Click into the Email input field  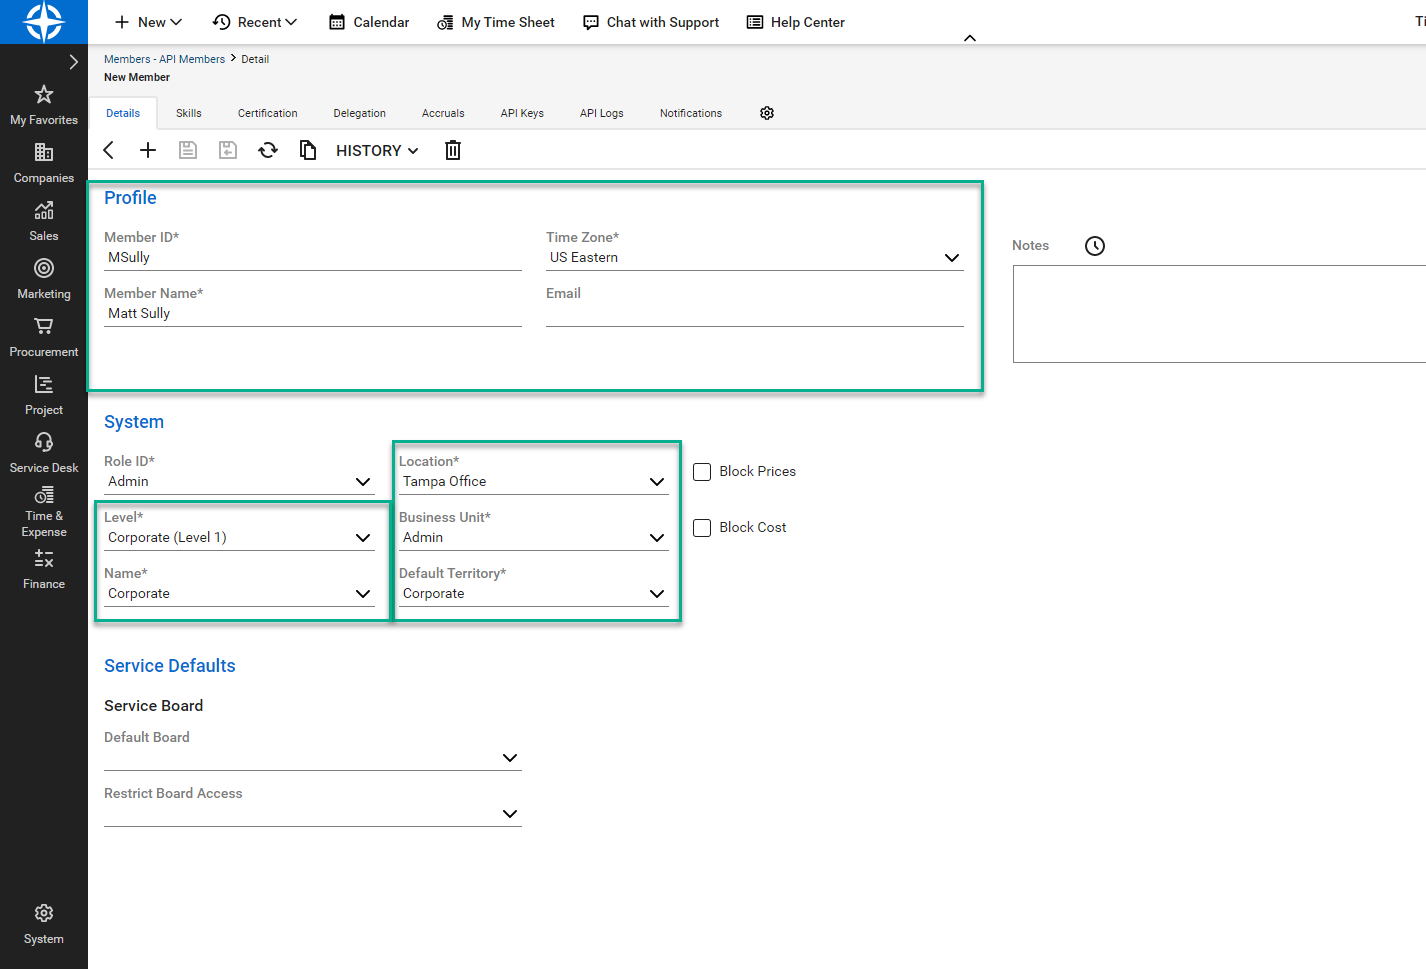point(754,314)
